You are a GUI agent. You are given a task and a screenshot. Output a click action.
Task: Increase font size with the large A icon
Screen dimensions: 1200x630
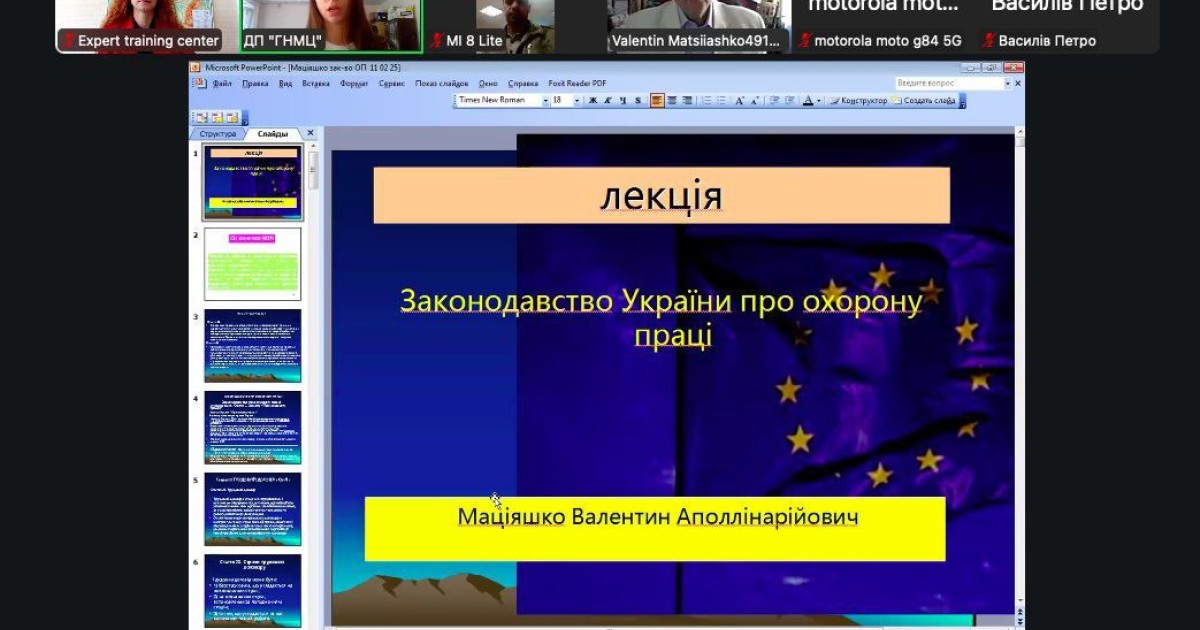[739, 100]
